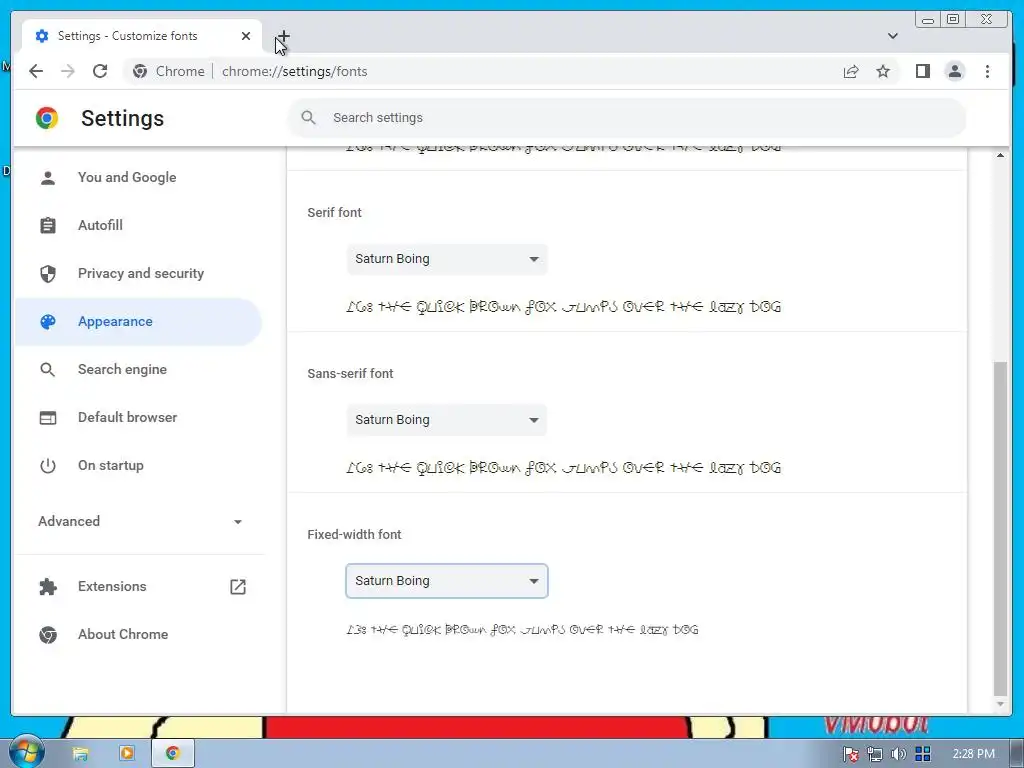Click the search magnifier icon in settings
This screenshot has width=1024, height=768.
tap(308, 118)
